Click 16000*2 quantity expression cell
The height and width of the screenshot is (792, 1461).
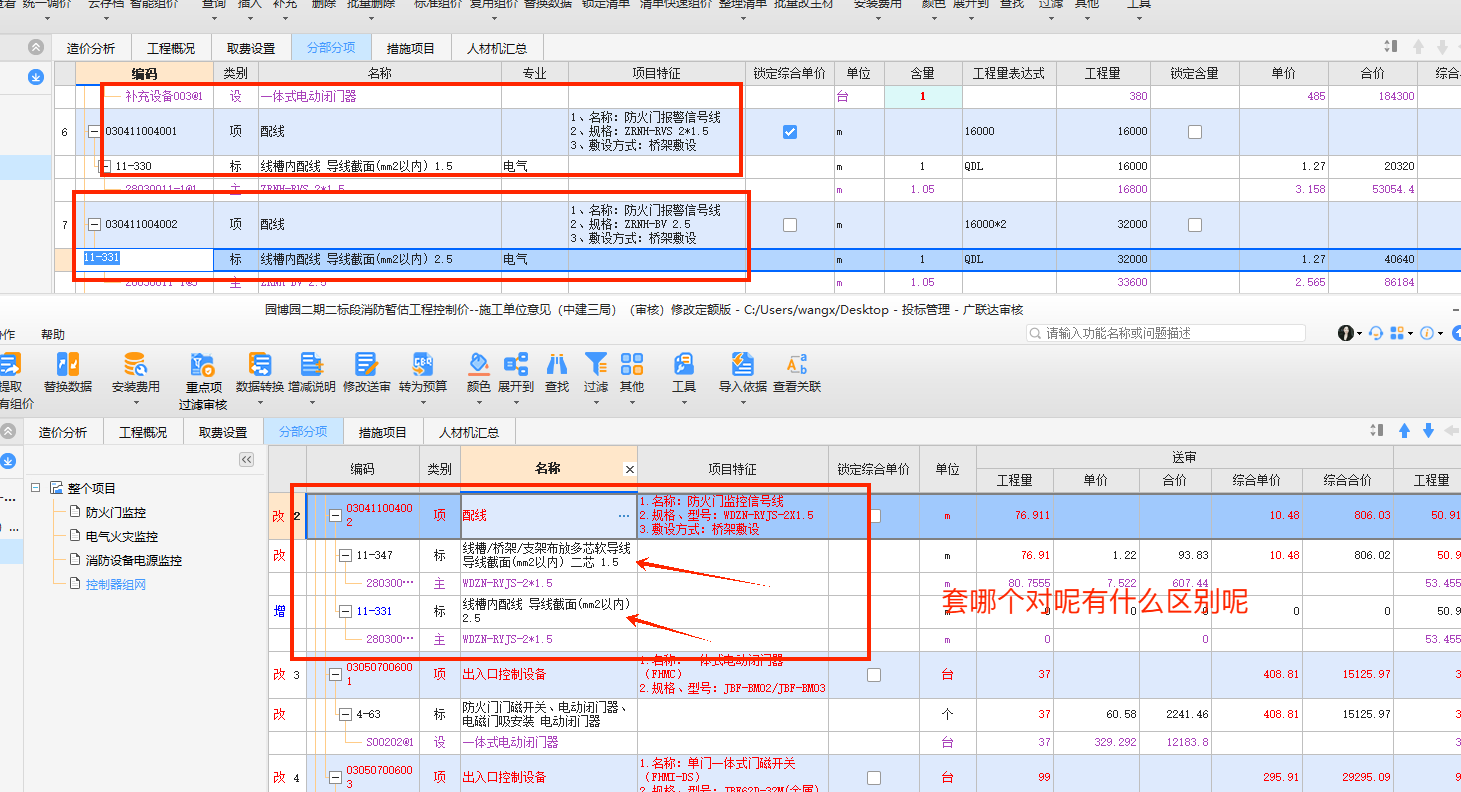point(1009,225)
